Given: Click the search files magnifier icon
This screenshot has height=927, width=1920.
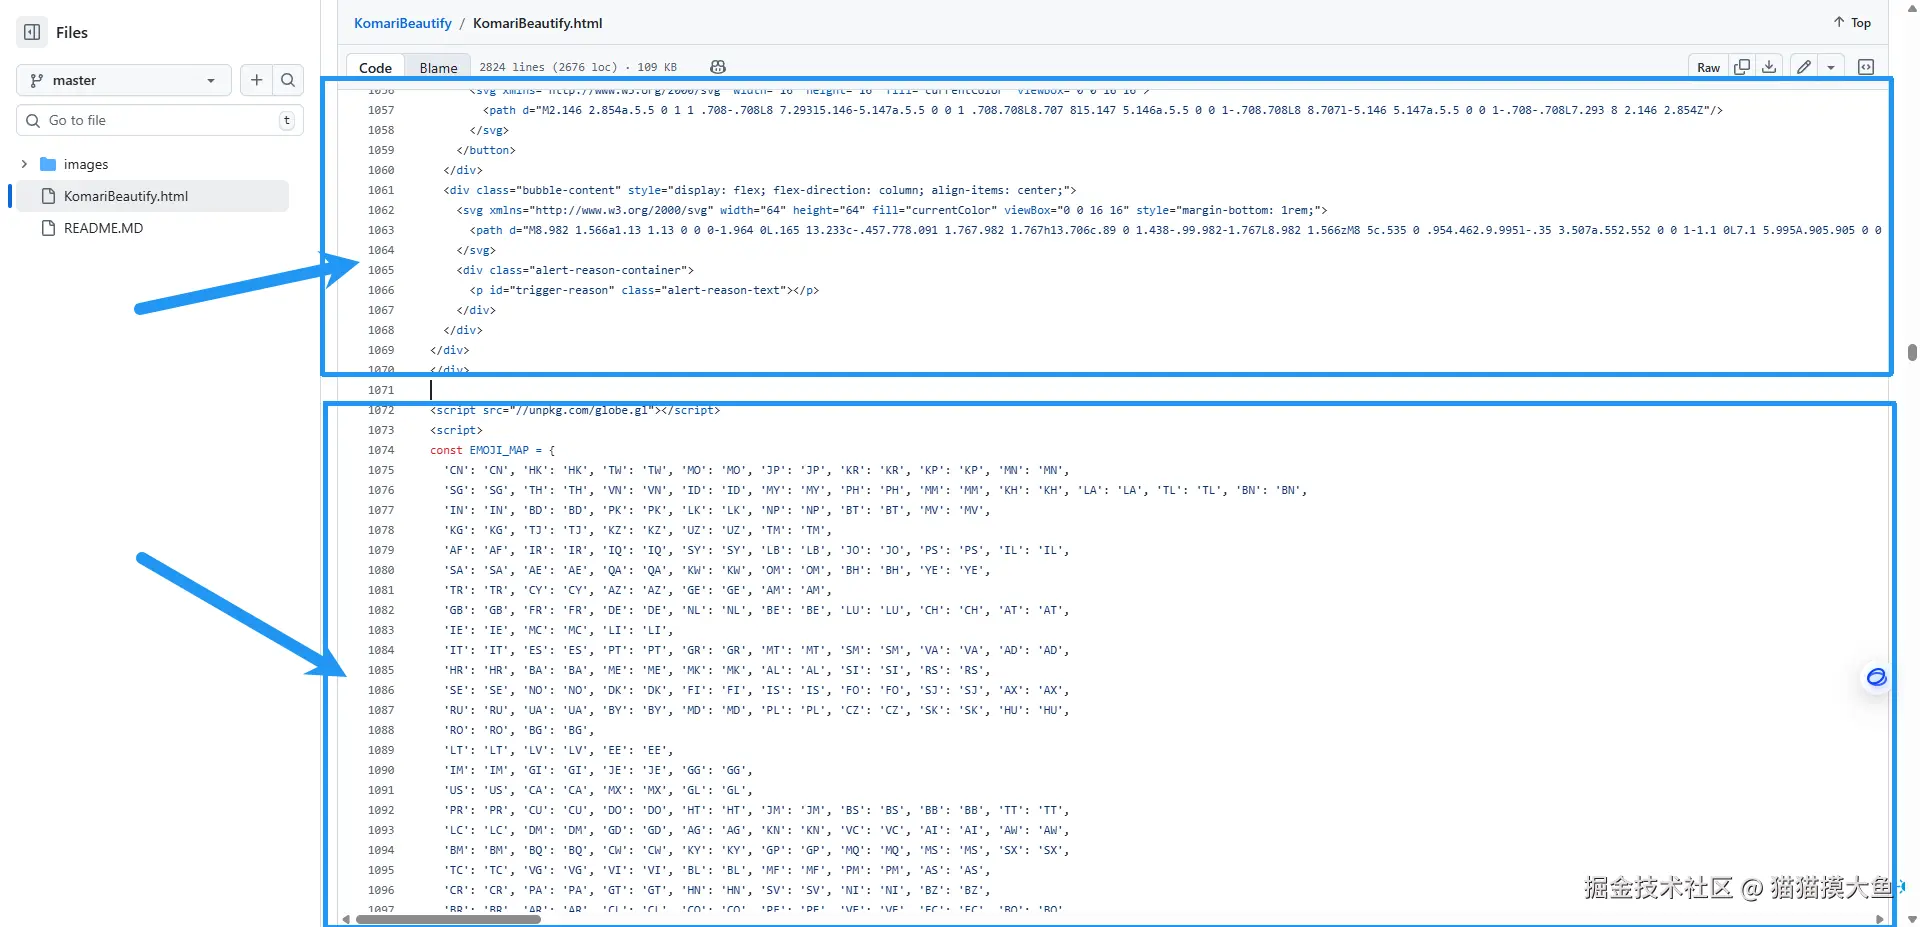Looking at the screenshot, I should point(288,80).
